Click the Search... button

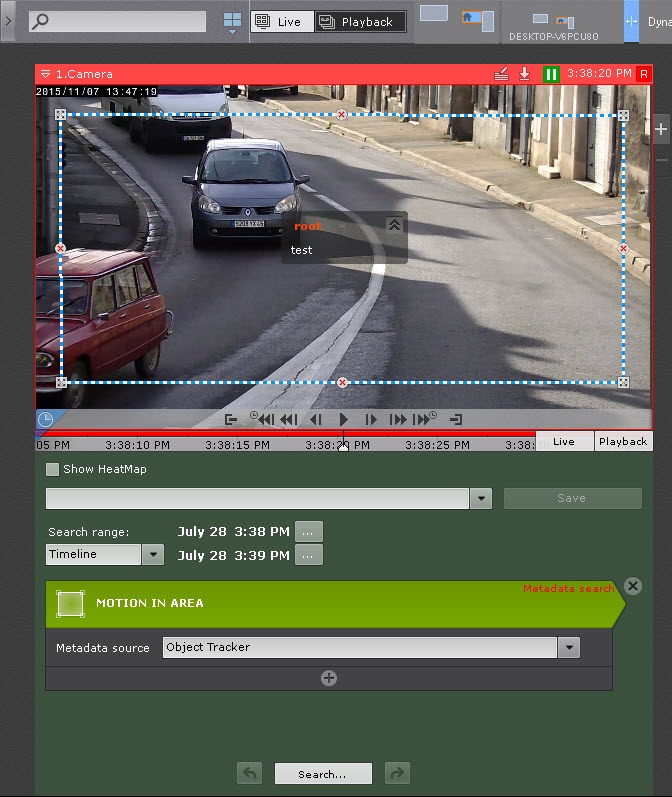pyautogui.click(x=322, y=774)
